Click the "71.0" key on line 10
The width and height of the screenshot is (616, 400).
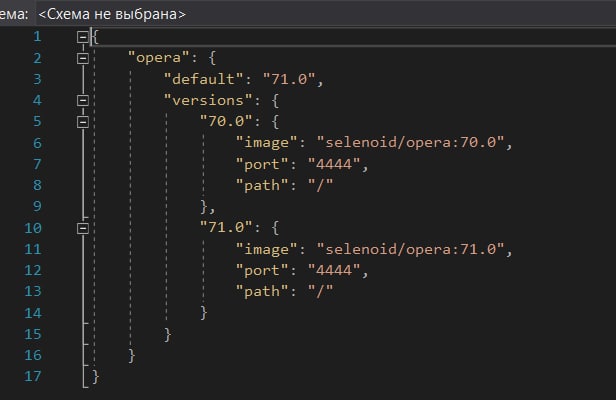[x=226, y=228]
